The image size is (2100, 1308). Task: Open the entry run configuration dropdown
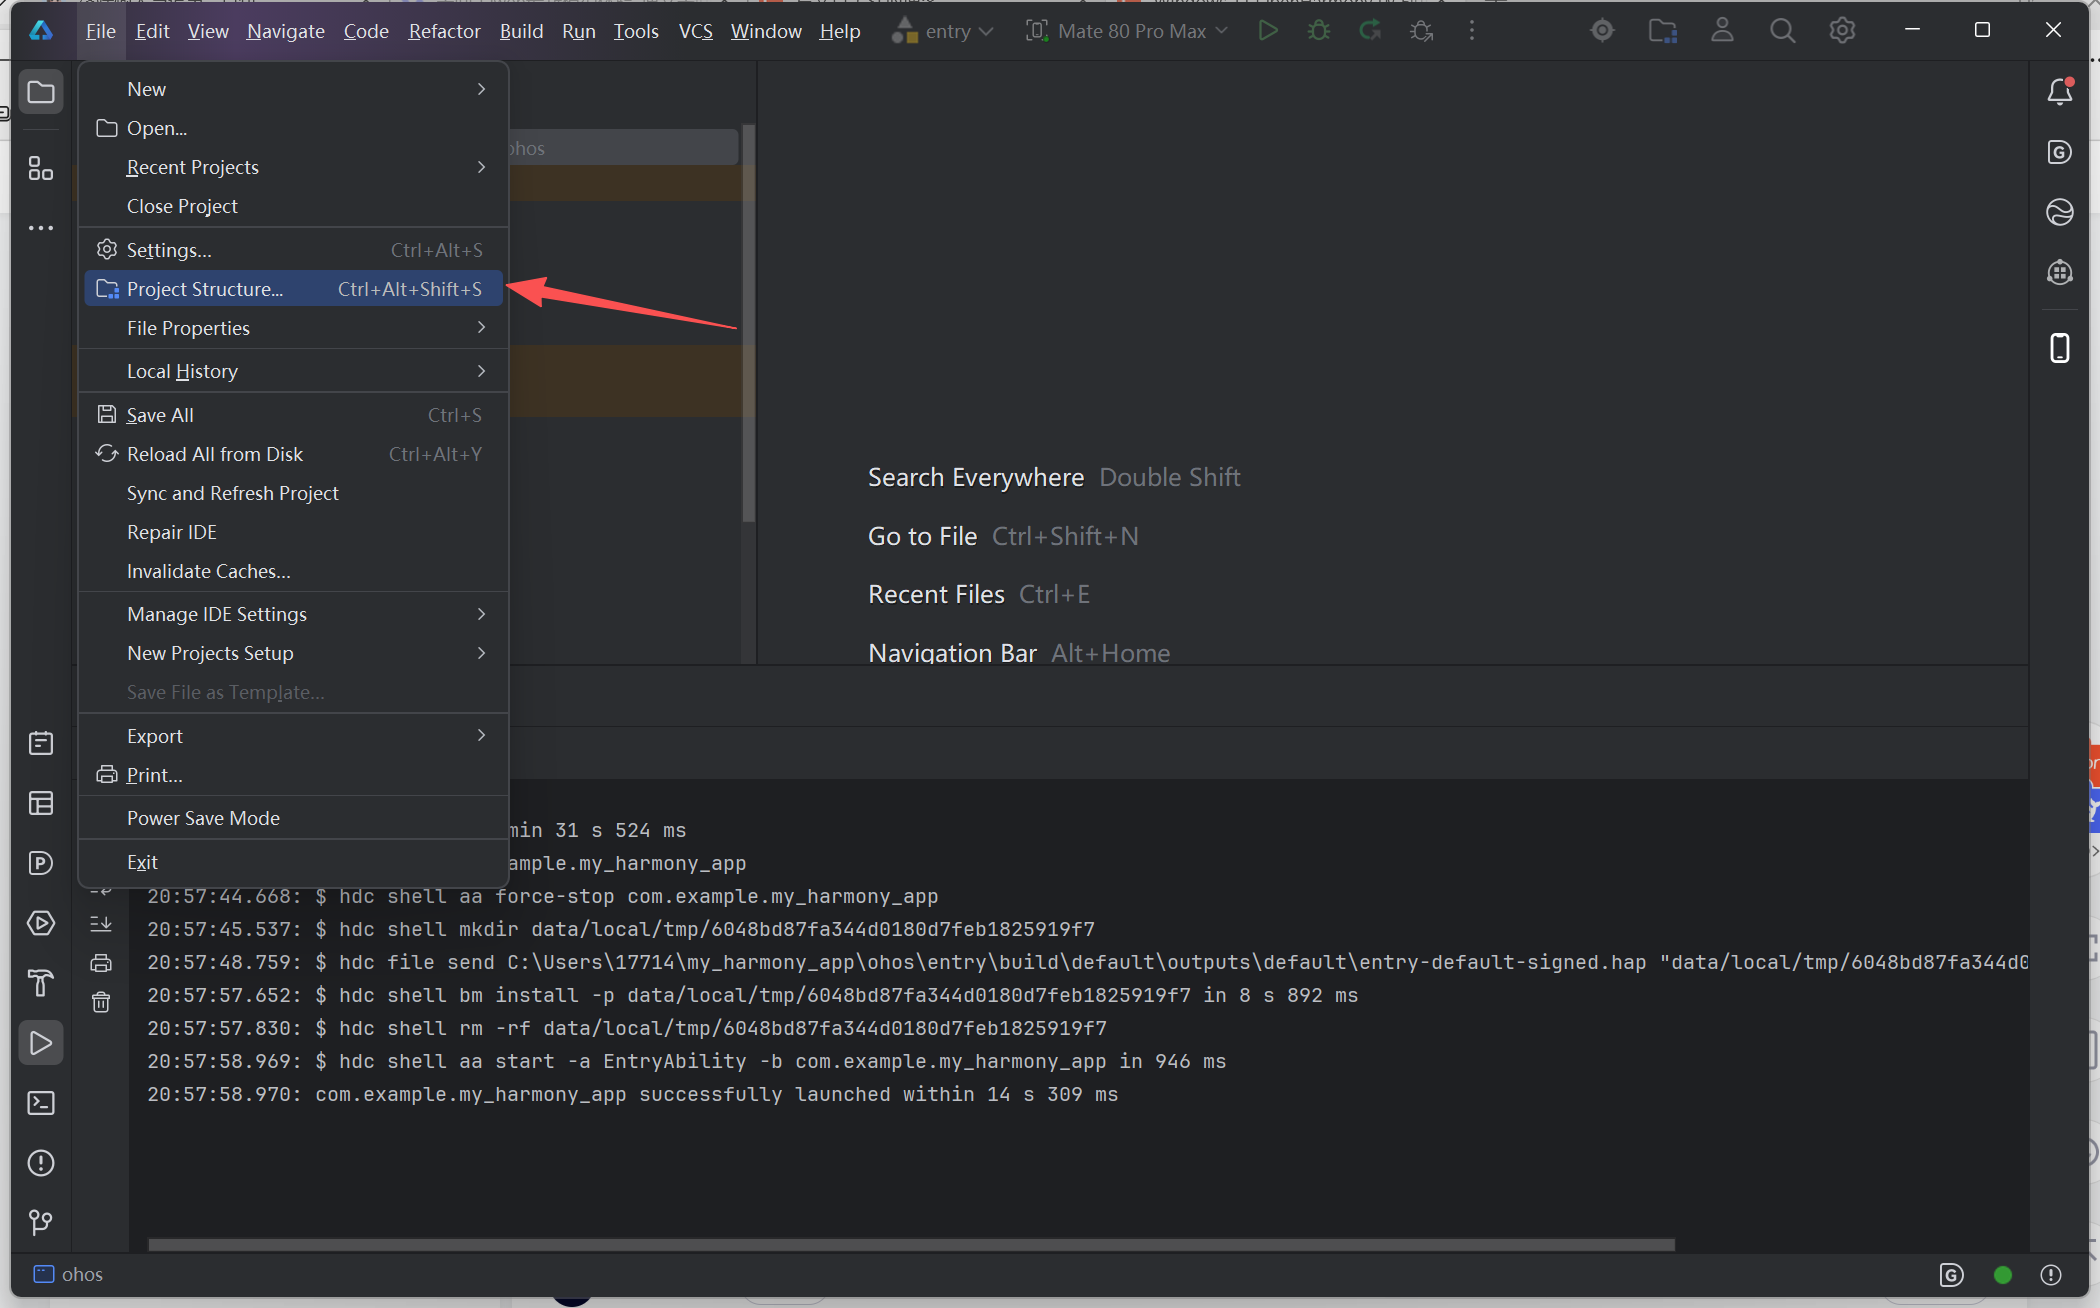[943, 31]
